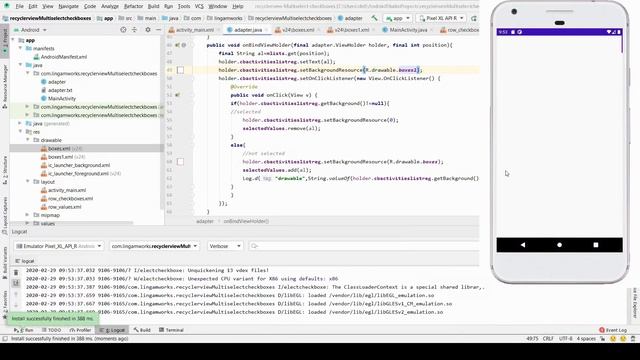Open the TODO tool window

click(x=51, y=330)
